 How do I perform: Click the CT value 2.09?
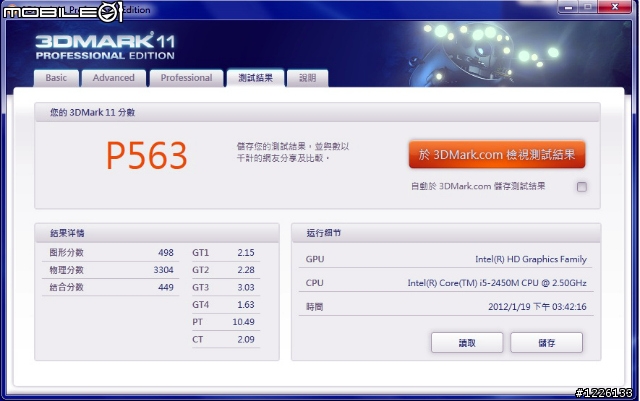(246, 339)
